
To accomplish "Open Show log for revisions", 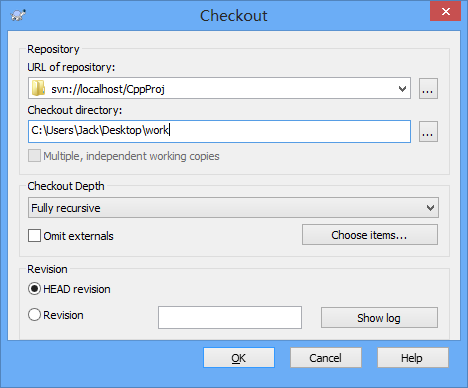I will [x=379, y=318].
